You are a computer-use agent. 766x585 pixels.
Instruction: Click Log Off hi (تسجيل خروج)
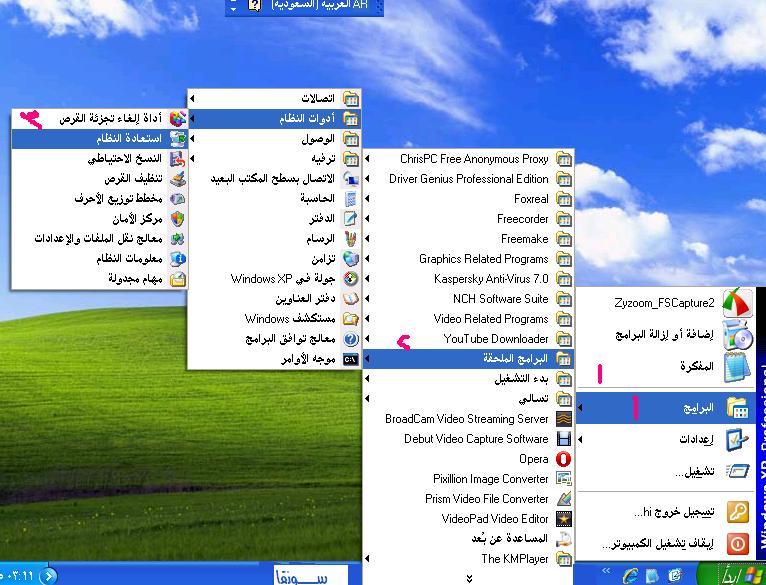coord(666,512)
